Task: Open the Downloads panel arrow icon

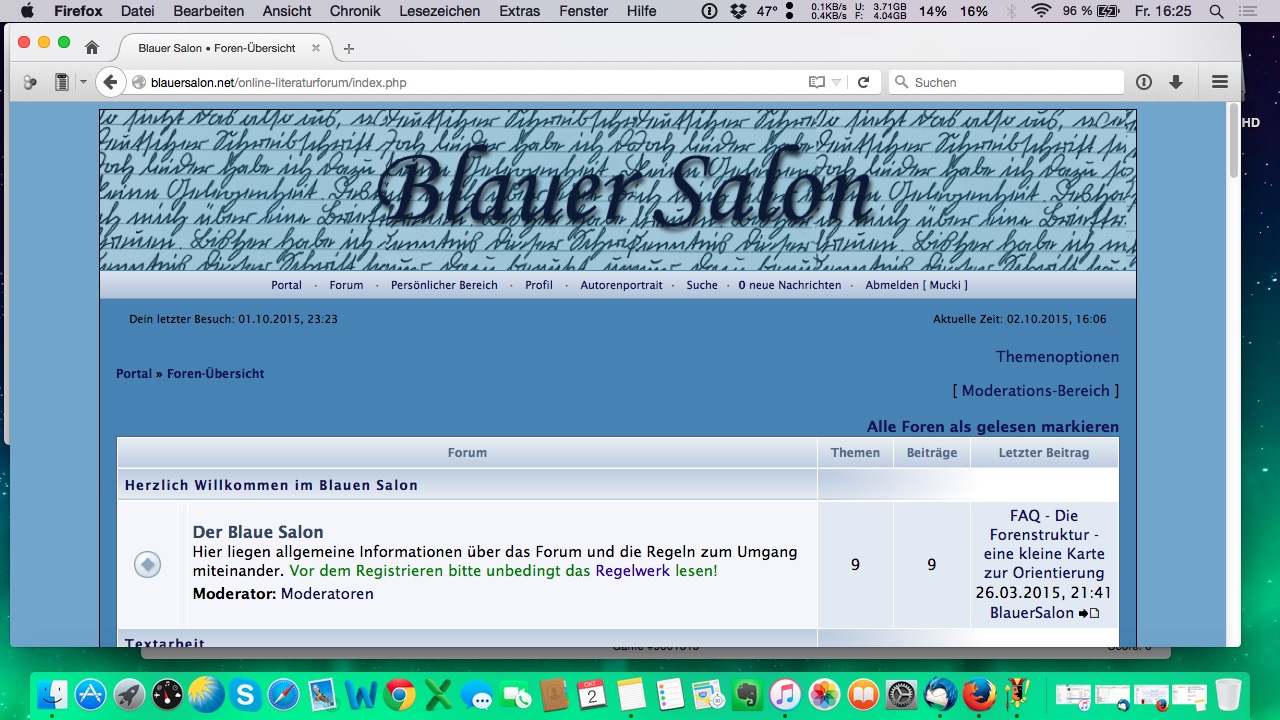Action: pos(1176,83)
